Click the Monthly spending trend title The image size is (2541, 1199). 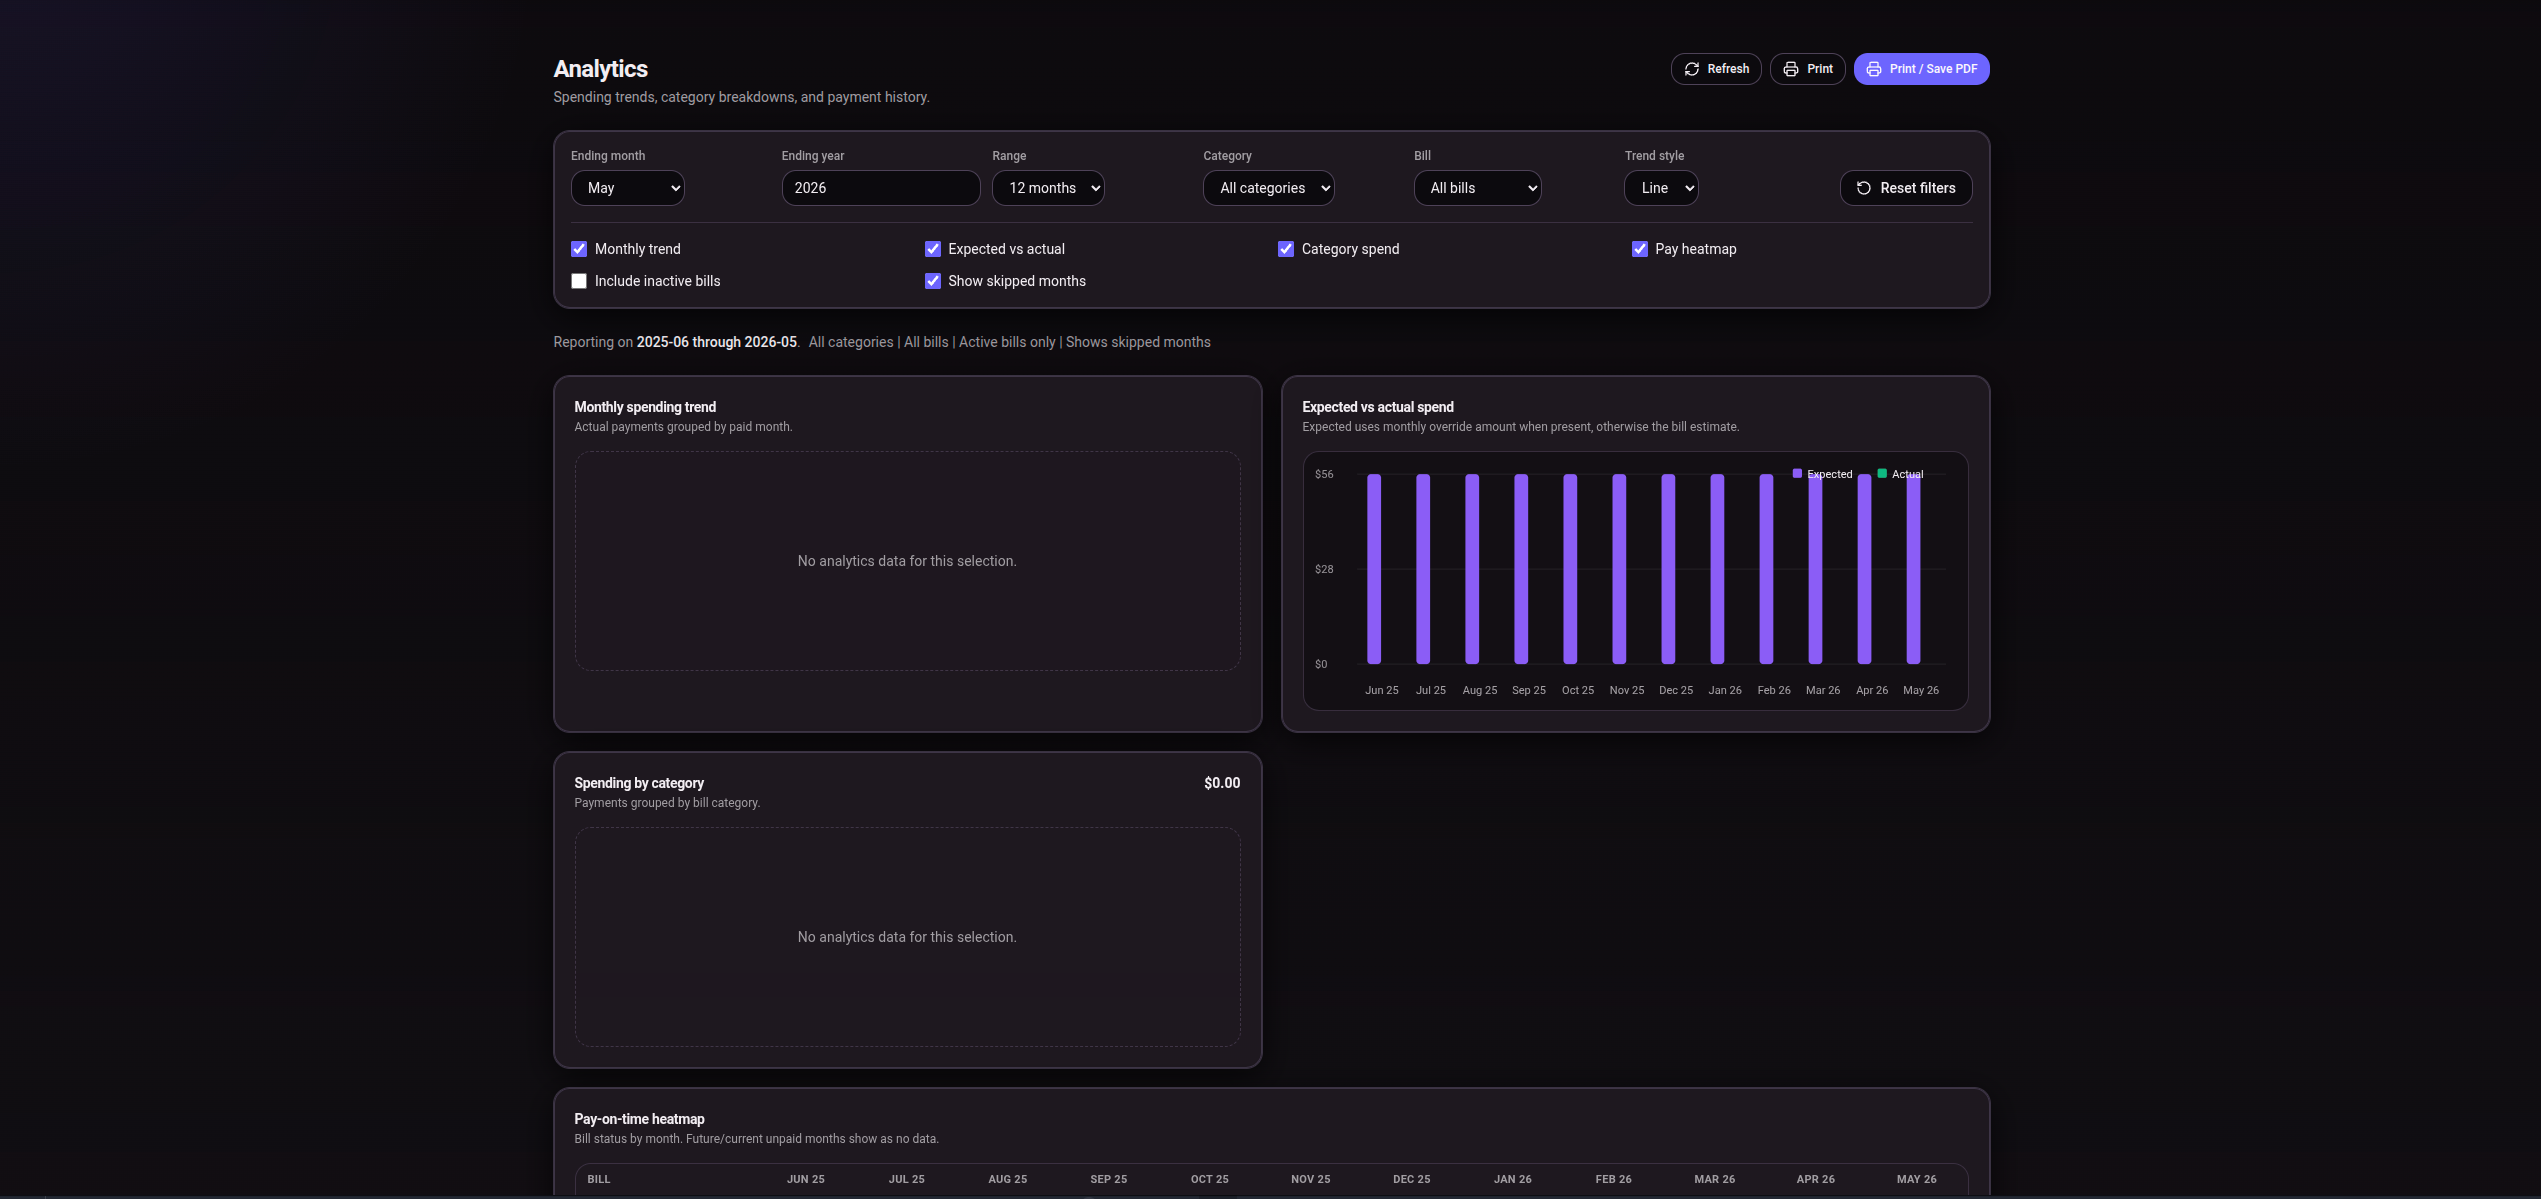(x=645, y=407)
